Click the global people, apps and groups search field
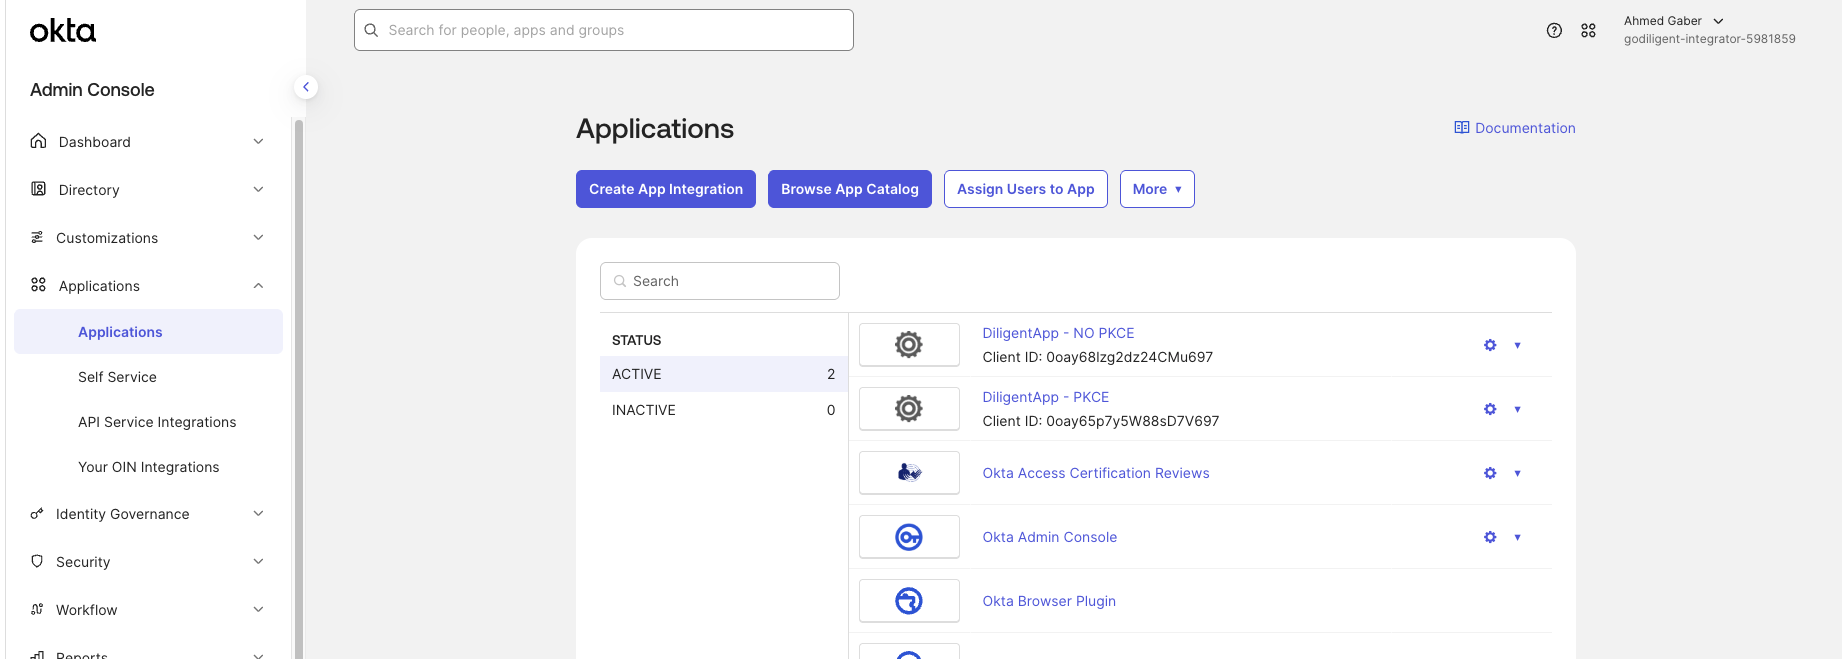1842x659 pixels. 604,30
